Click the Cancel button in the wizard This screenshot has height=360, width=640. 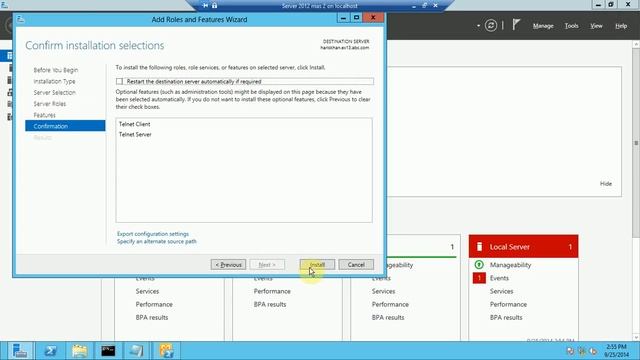pyautogui.click(x=356, y=264)
